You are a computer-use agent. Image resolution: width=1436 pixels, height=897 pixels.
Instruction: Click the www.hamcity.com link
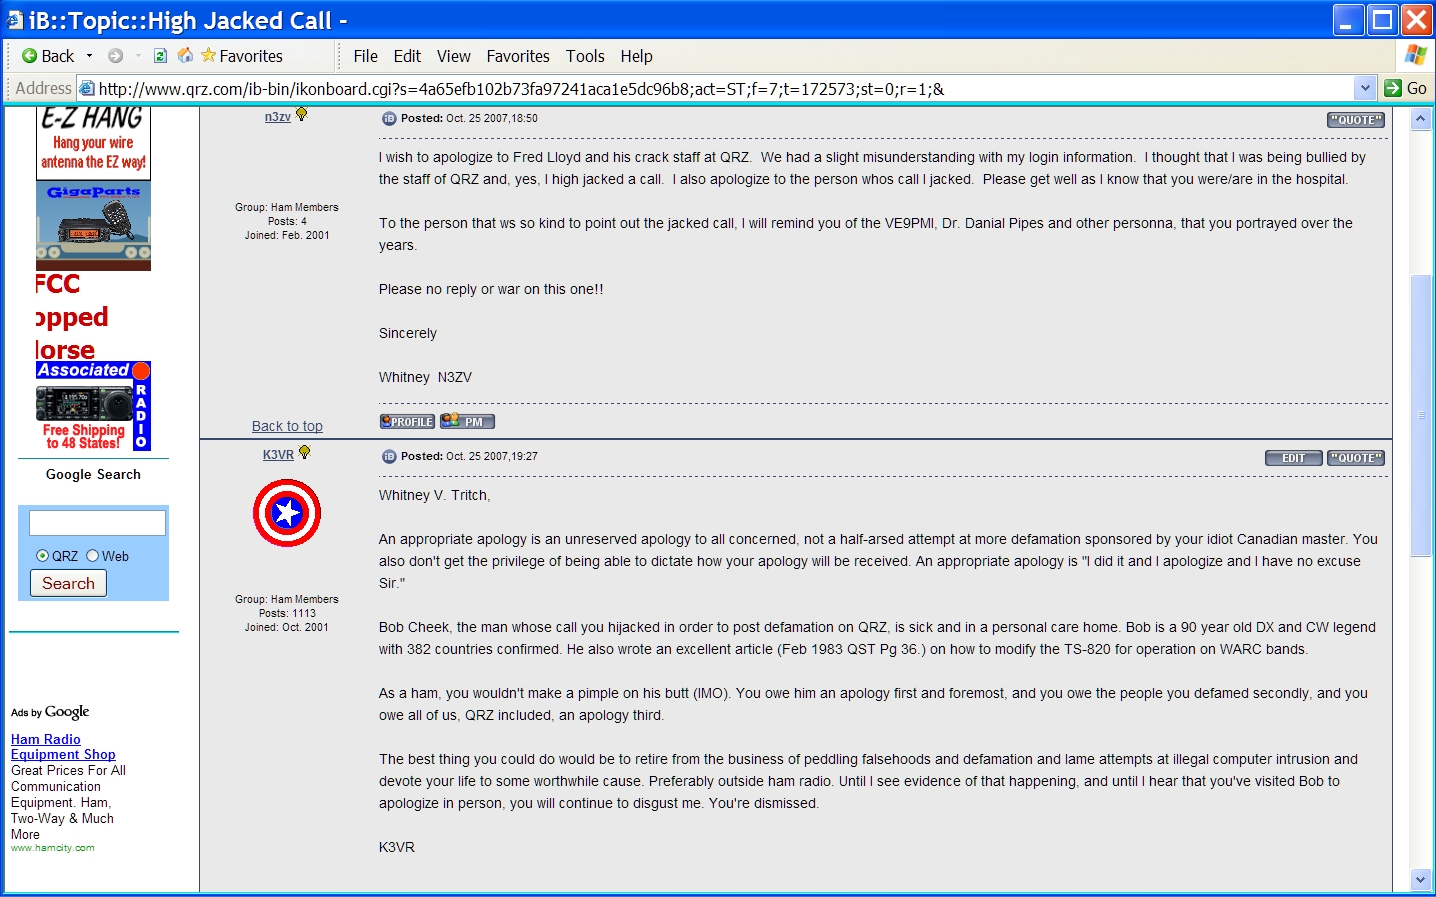pos(53,848)
